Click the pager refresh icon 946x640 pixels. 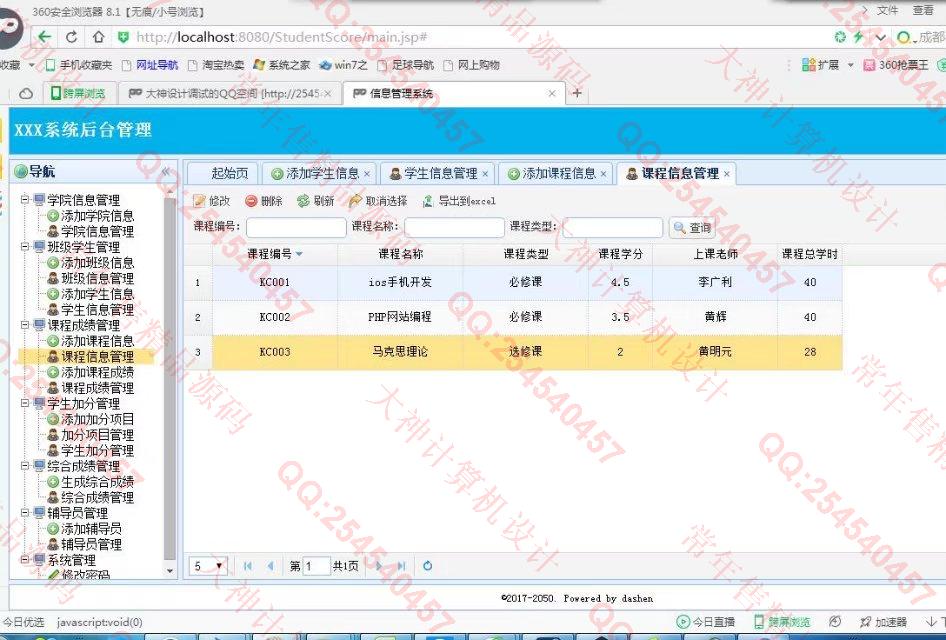[x=428, y=566]
